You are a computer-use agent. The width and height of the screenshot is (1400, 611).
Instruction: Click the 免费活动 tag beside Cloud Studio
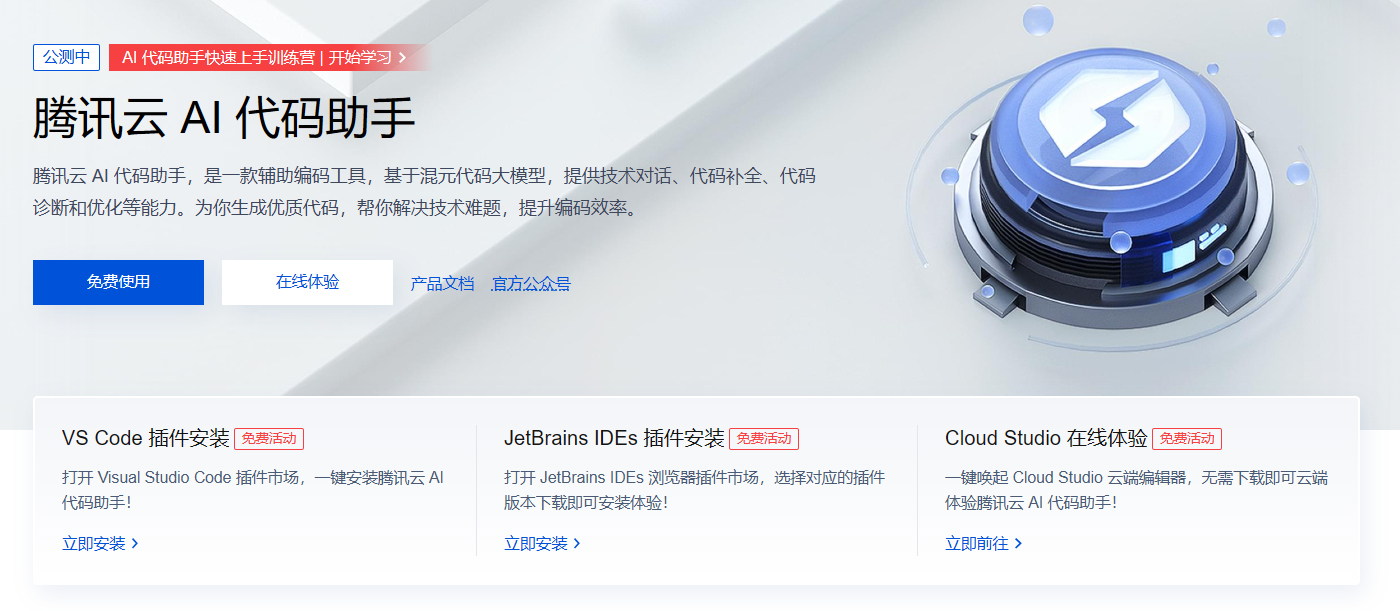pos(1187,438)
